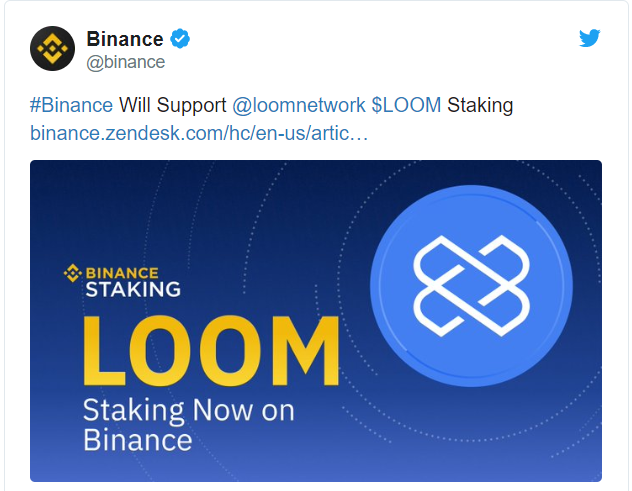Open the @loomnetwork mention
The image size is (632, 491).
click(298, 106)
